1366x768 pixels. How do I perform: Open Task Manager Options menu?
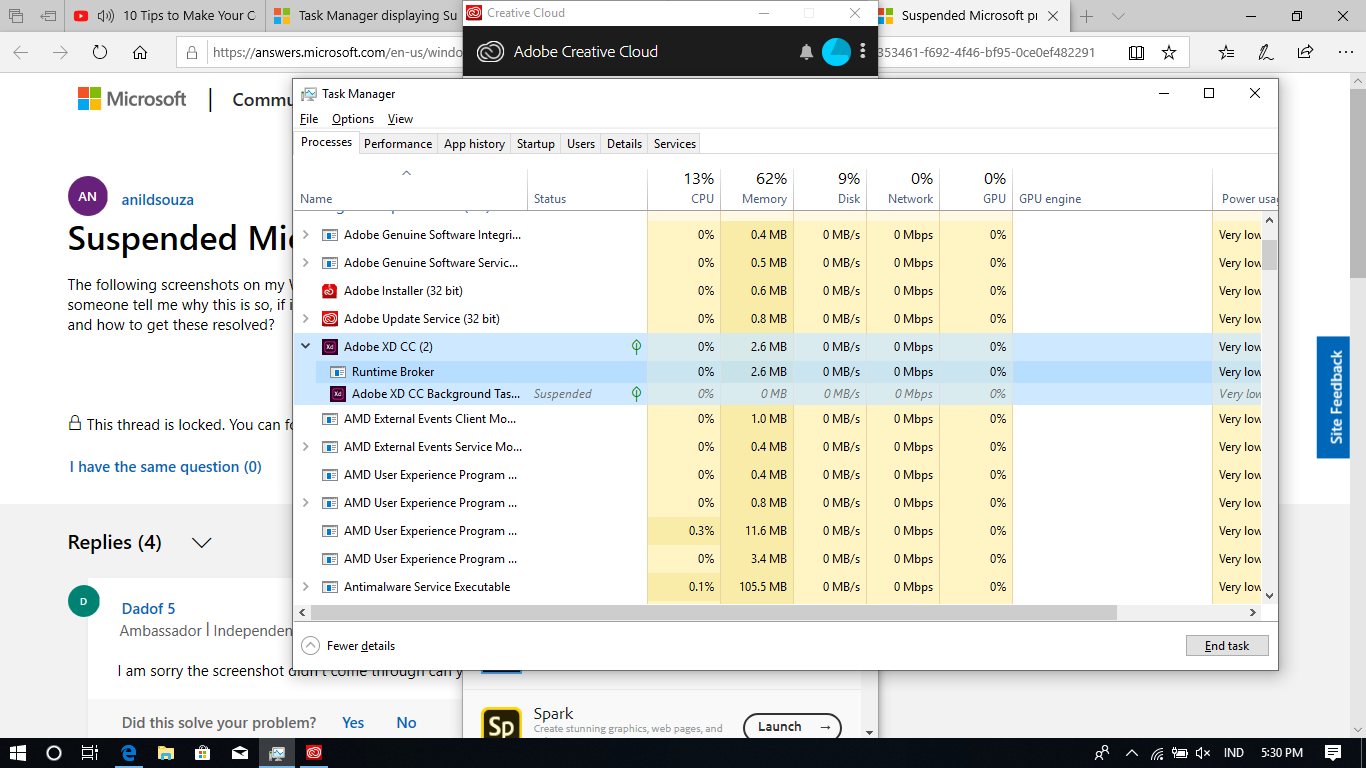[353, 119]
